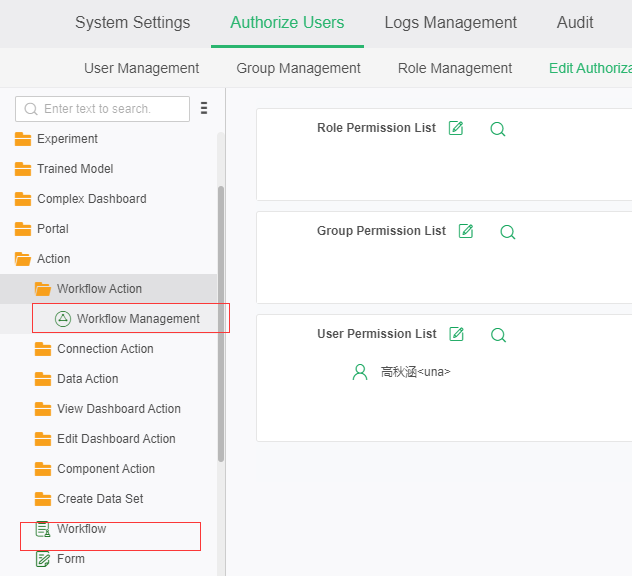Edit the User Permission List

(457, 334)
